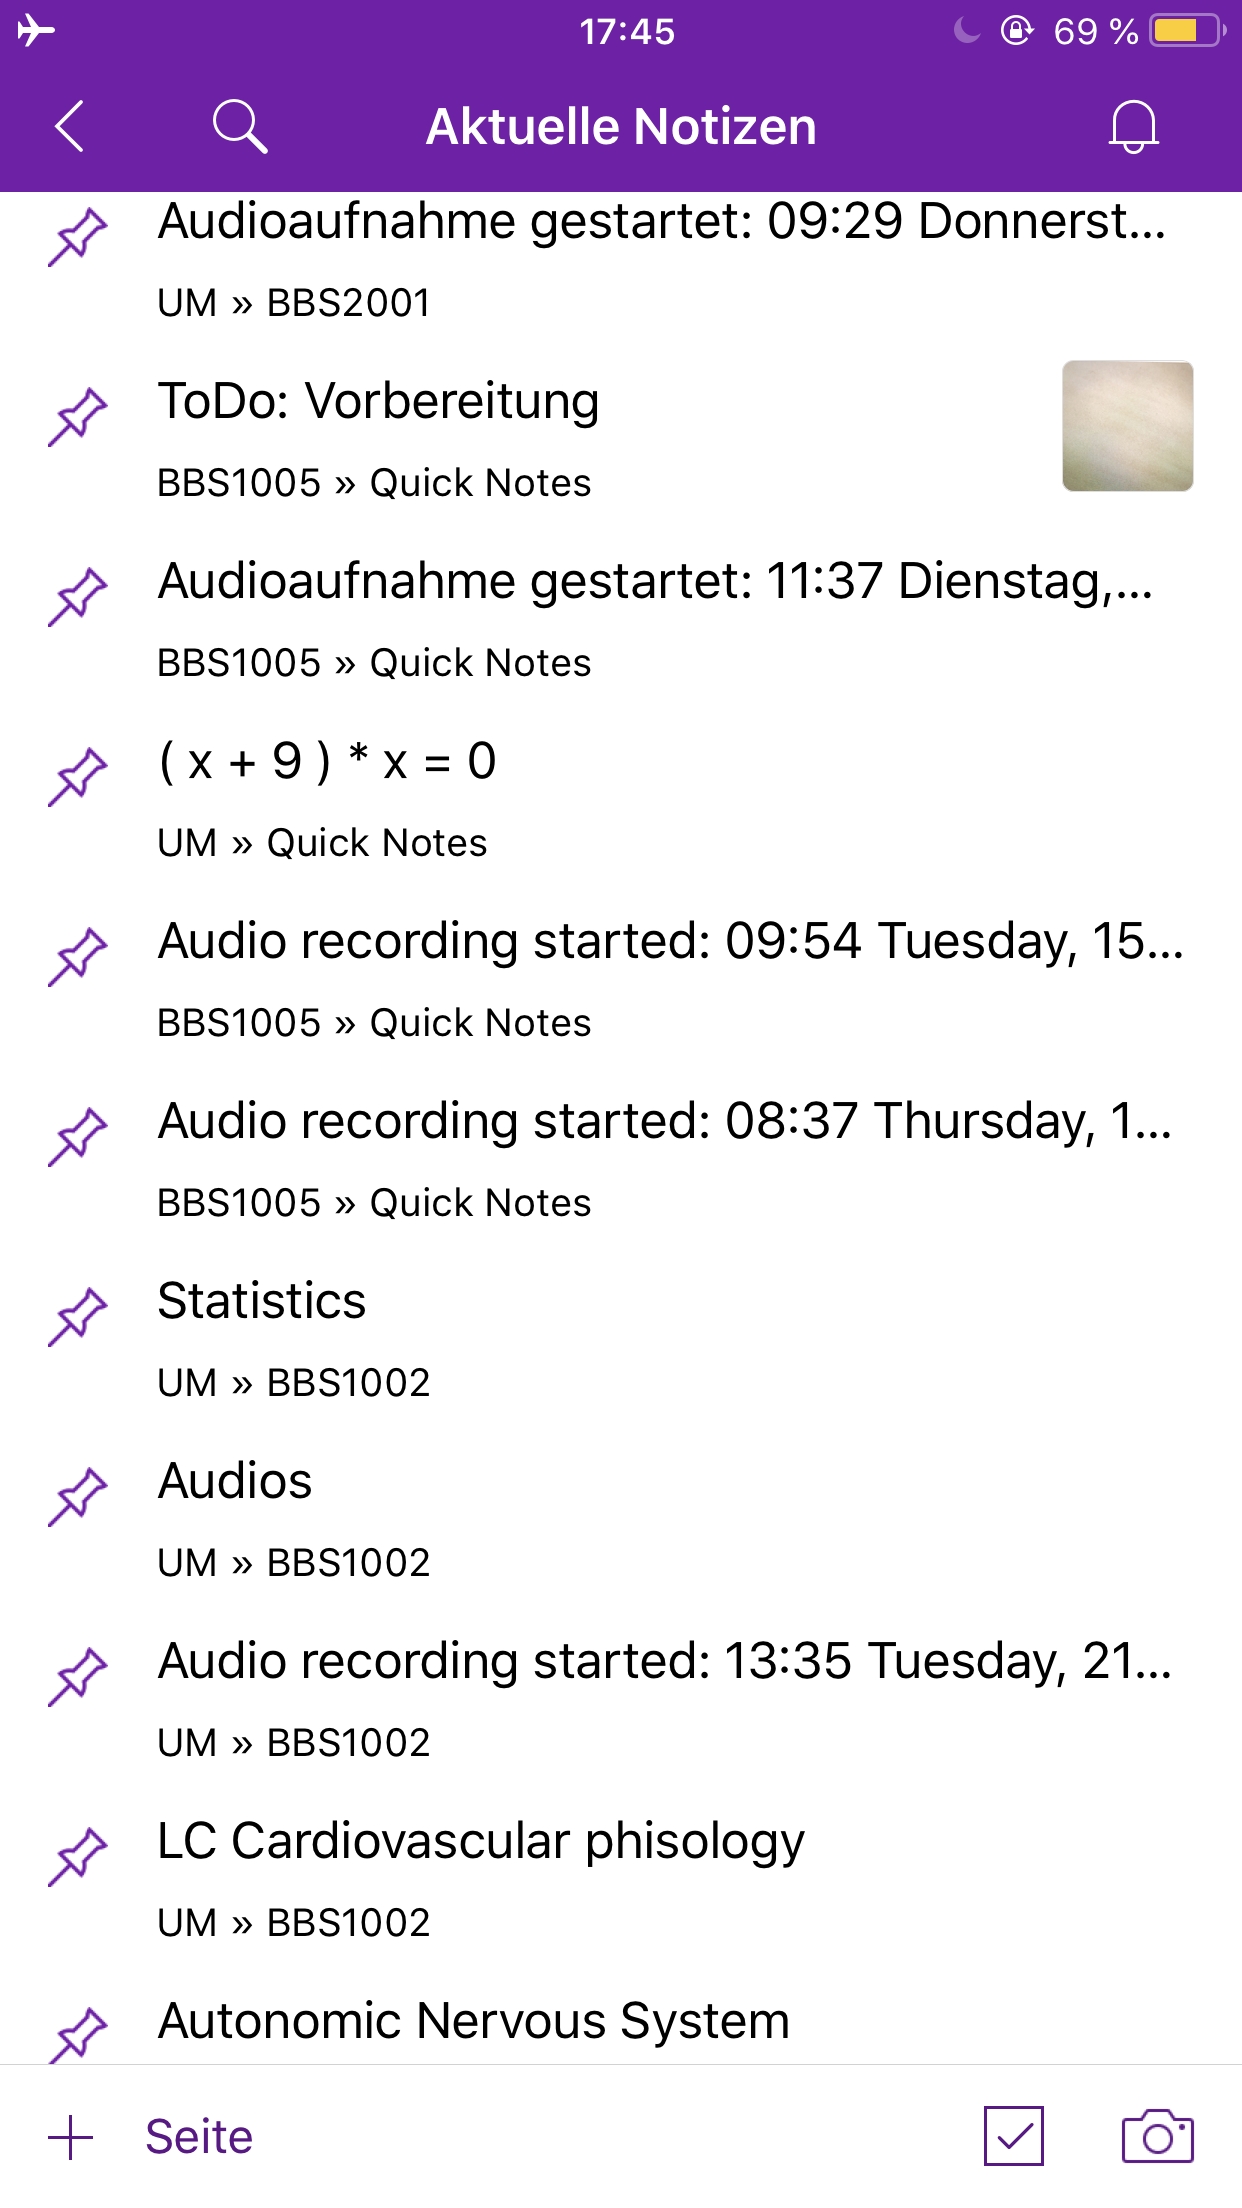Open LC Cardiovascular phisology note
Viewport: 1242px width, 2208px height.
tap(480, 1842)
